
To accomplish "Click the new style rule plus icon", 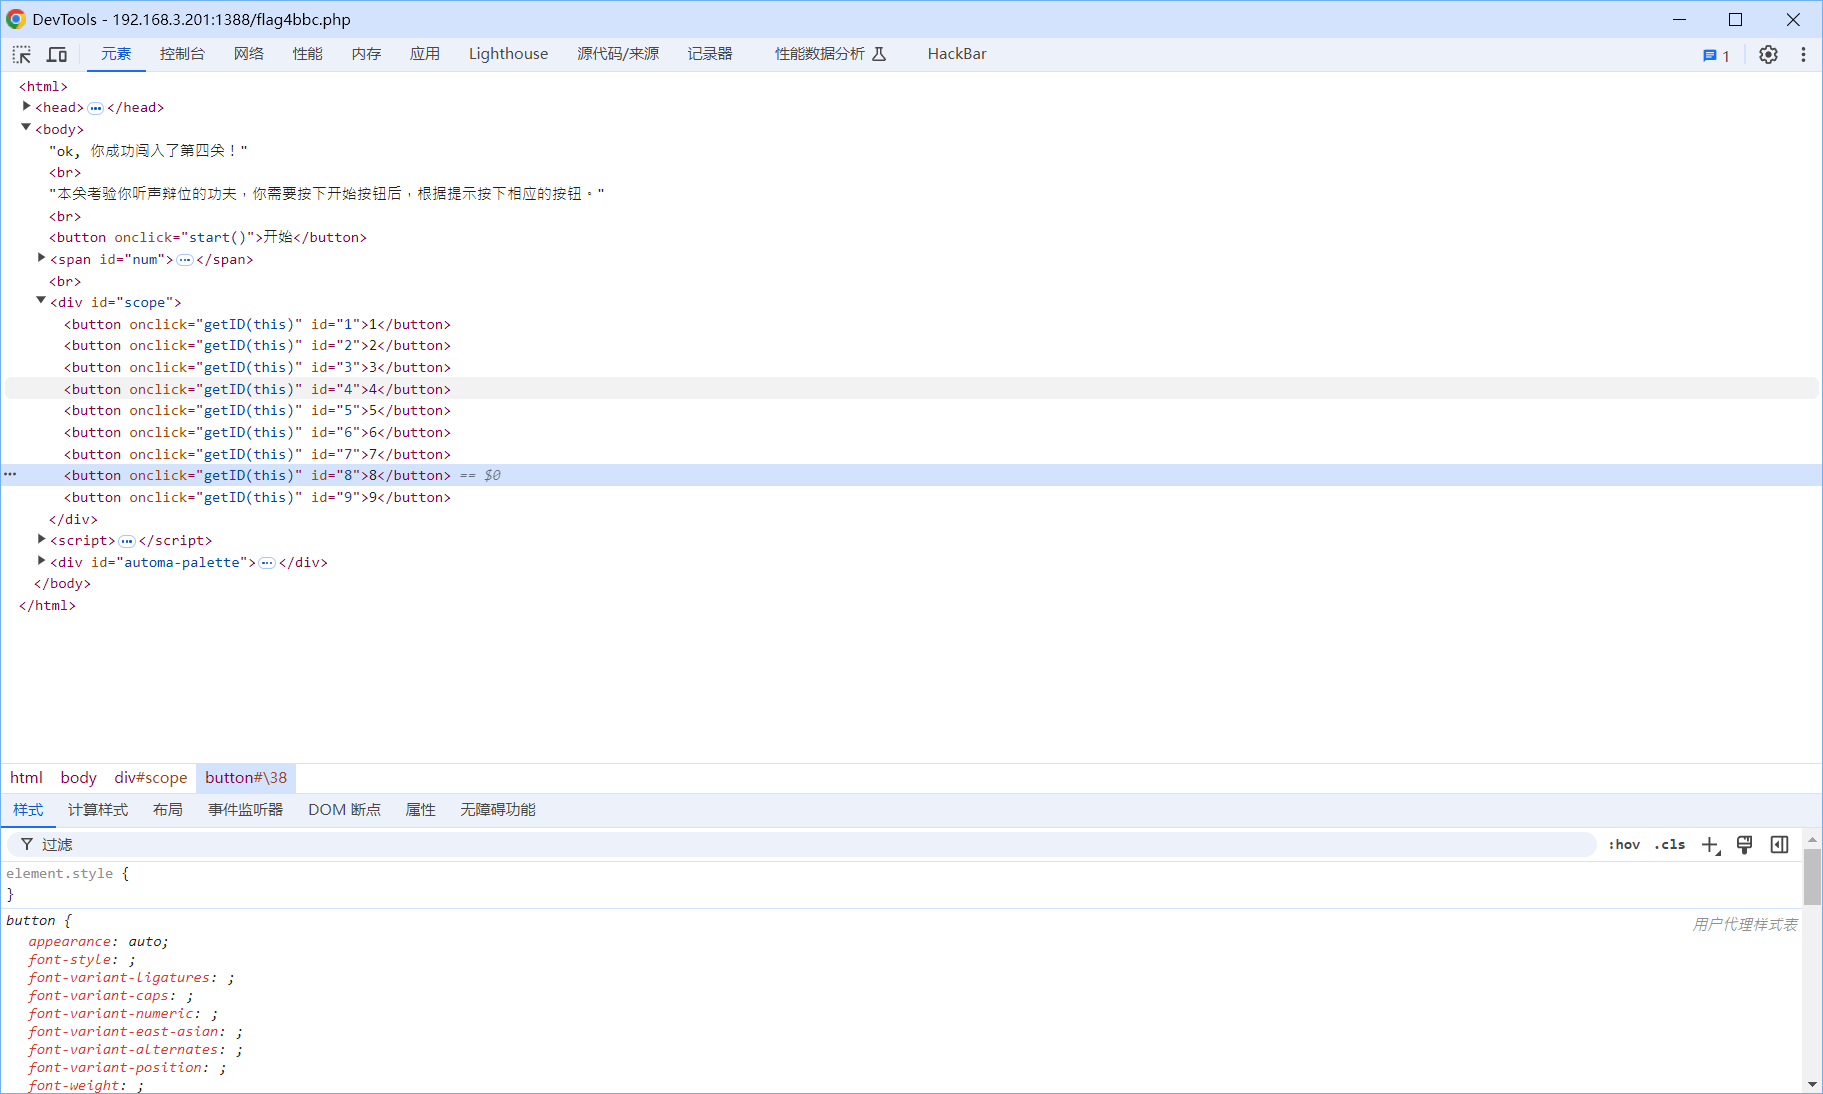I will [x=1711, y=845].
